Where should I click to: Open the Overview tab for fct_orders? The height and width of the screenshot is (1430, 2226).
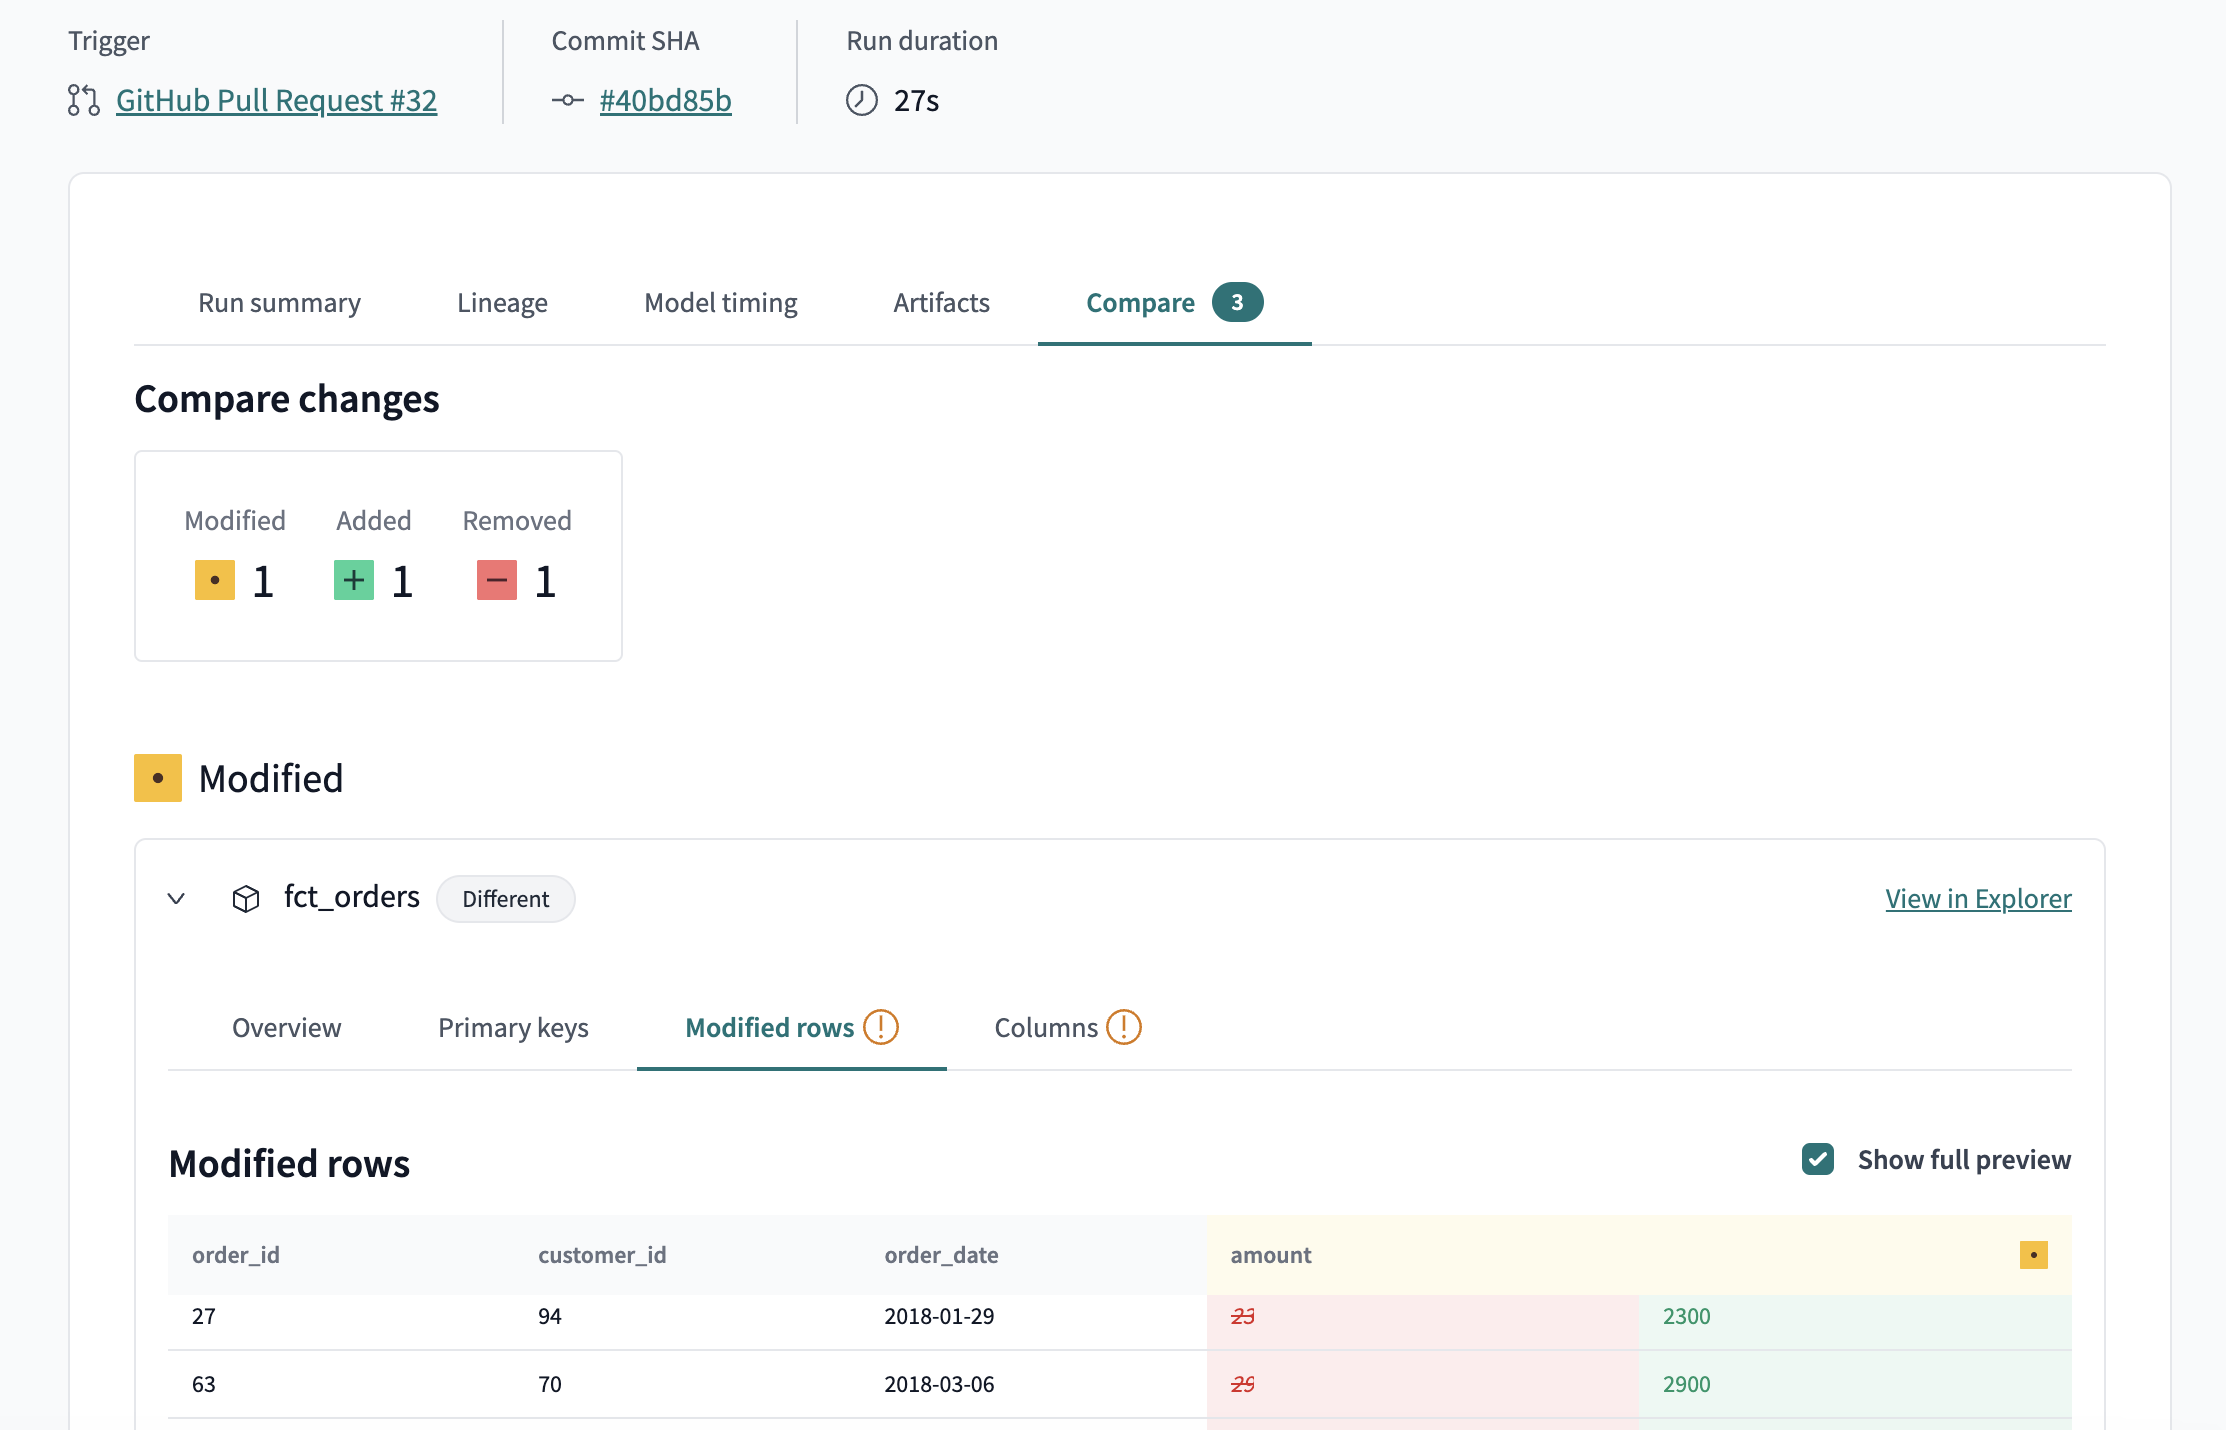pyautogui.click(x=287, y=1027)
